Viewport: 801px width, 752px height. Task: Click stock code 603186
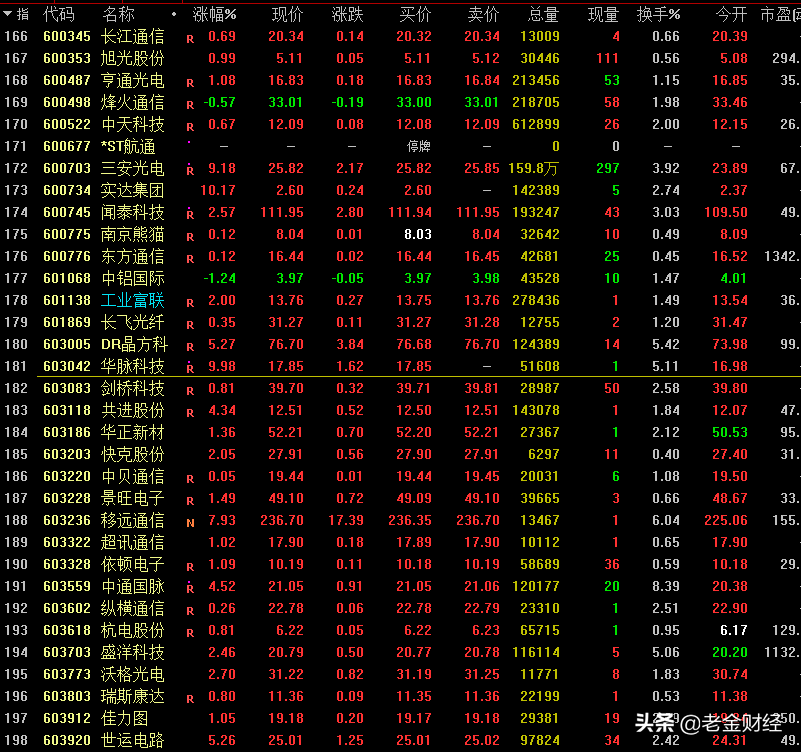(x=67, y=432)
